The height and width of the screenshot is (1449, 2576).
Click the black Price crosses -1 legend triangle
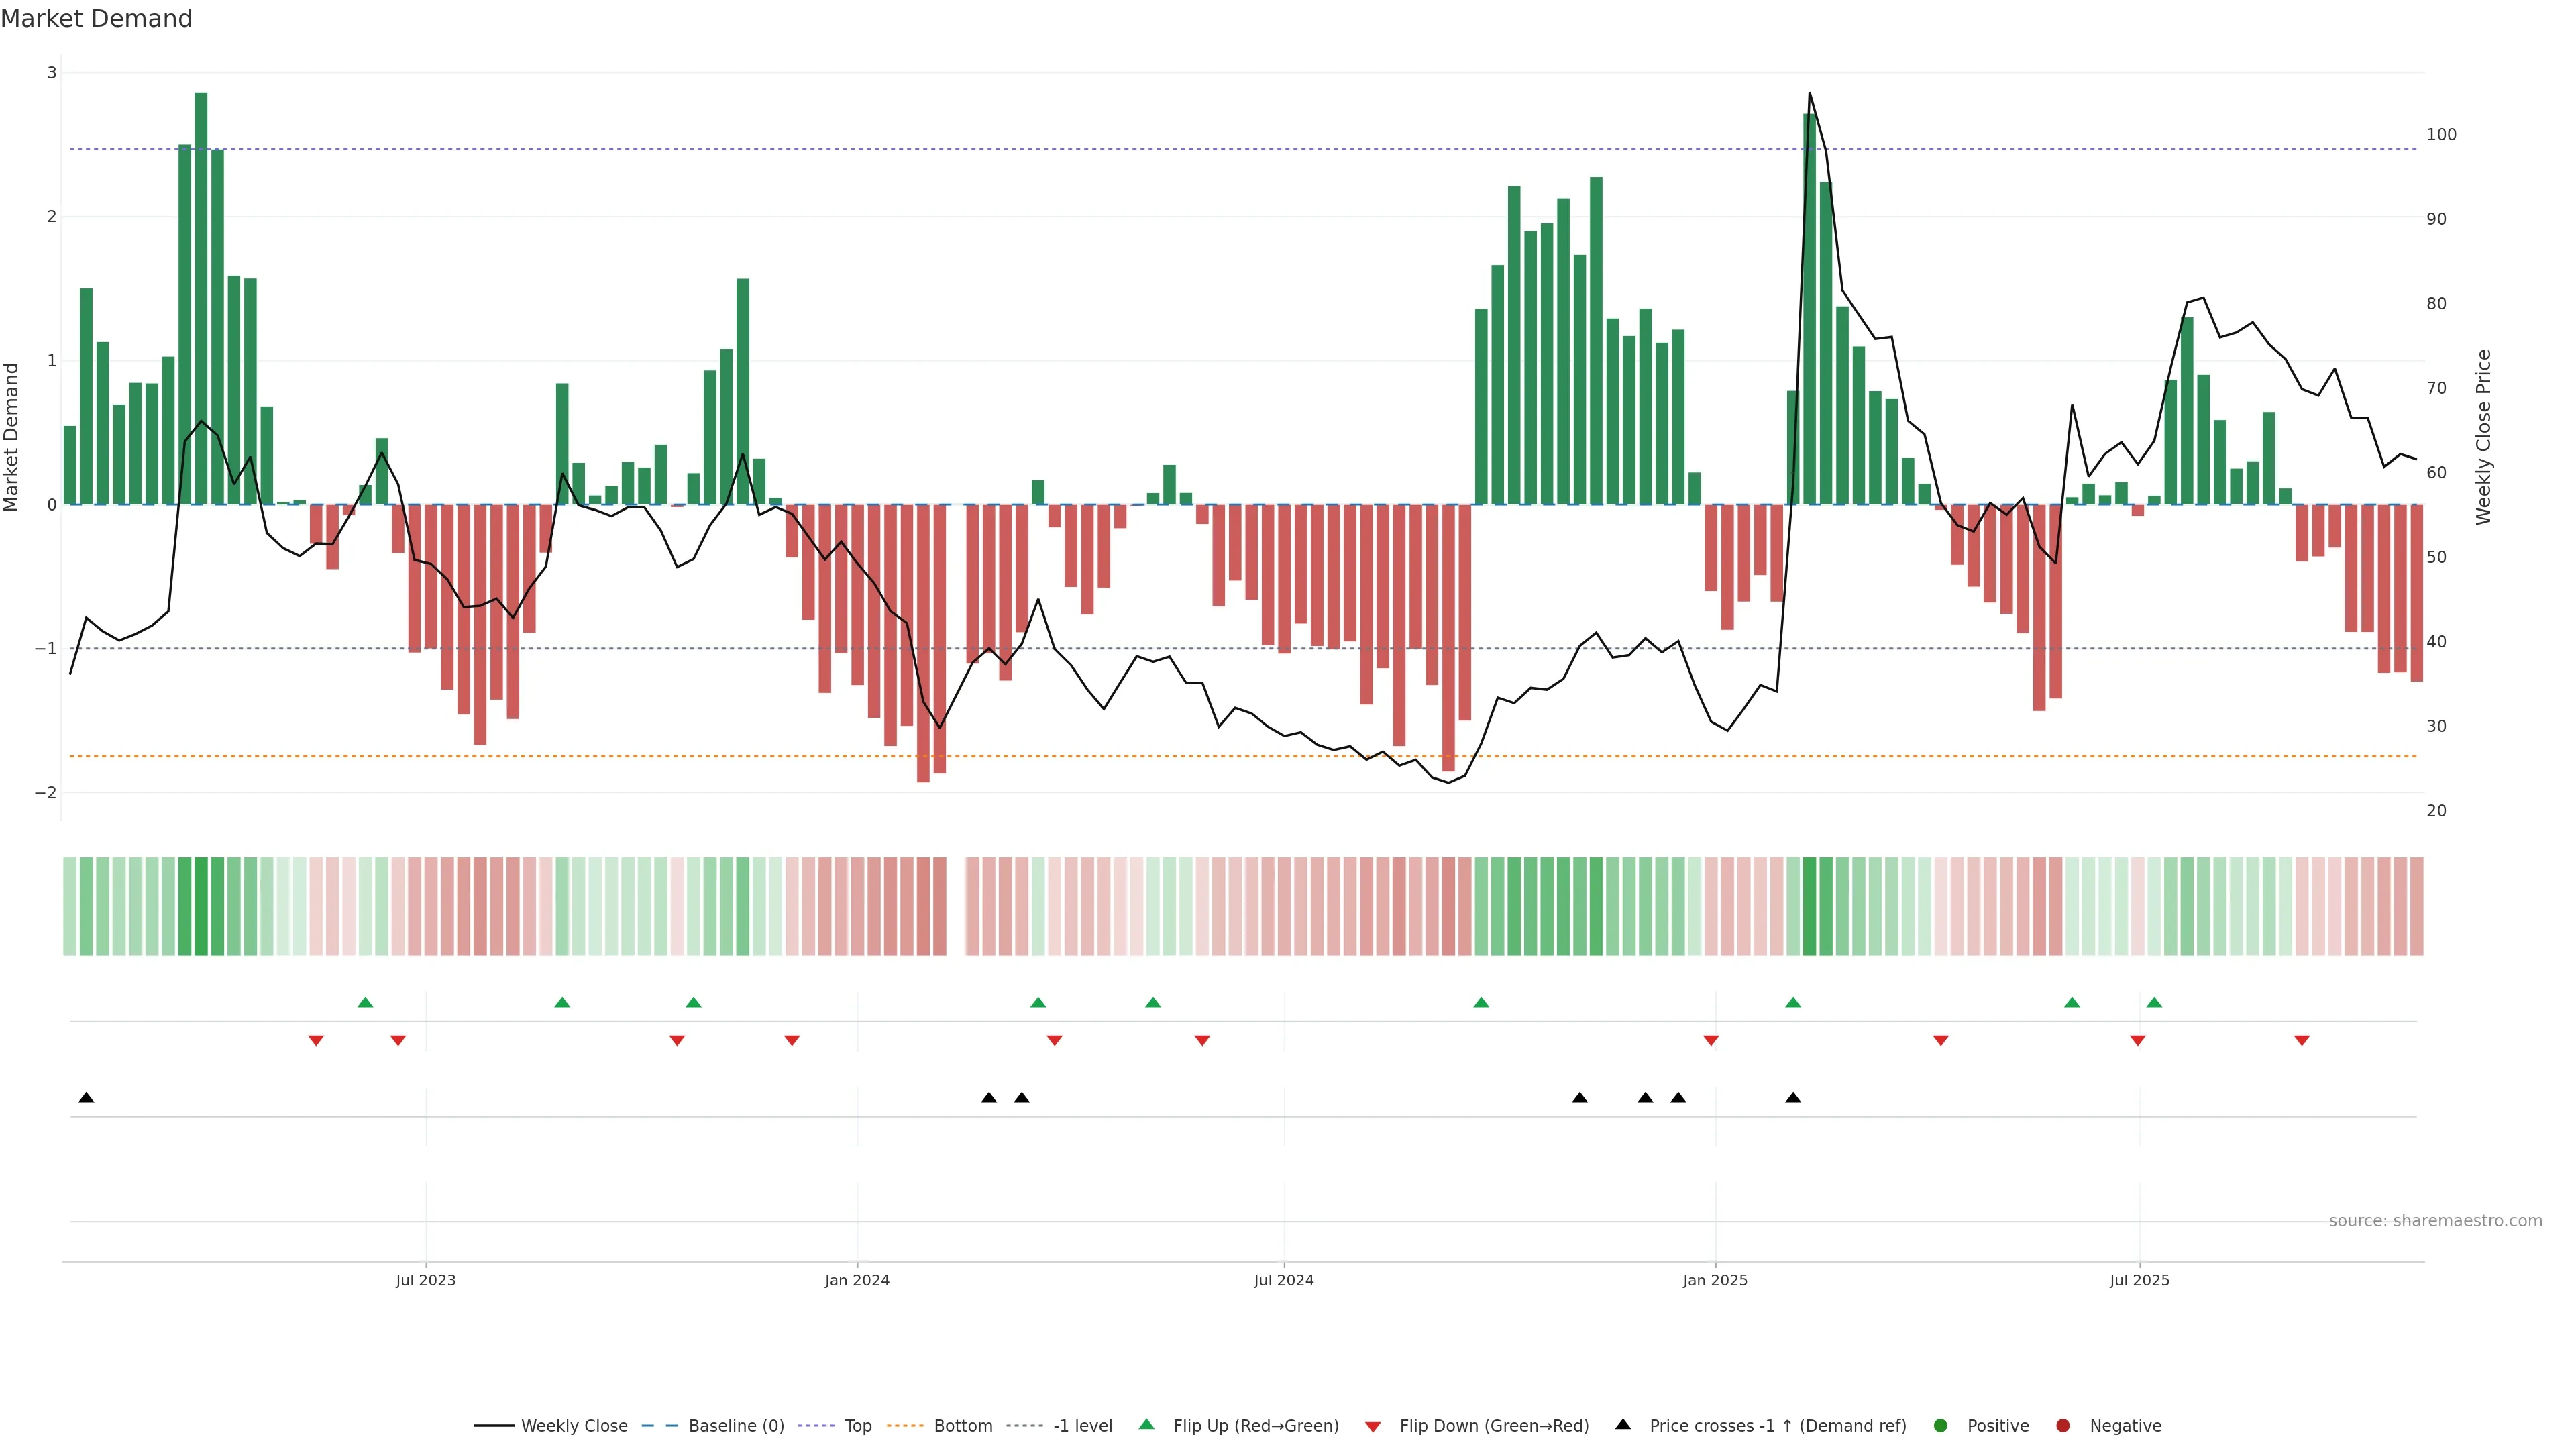click(x=1623, y=1424)
